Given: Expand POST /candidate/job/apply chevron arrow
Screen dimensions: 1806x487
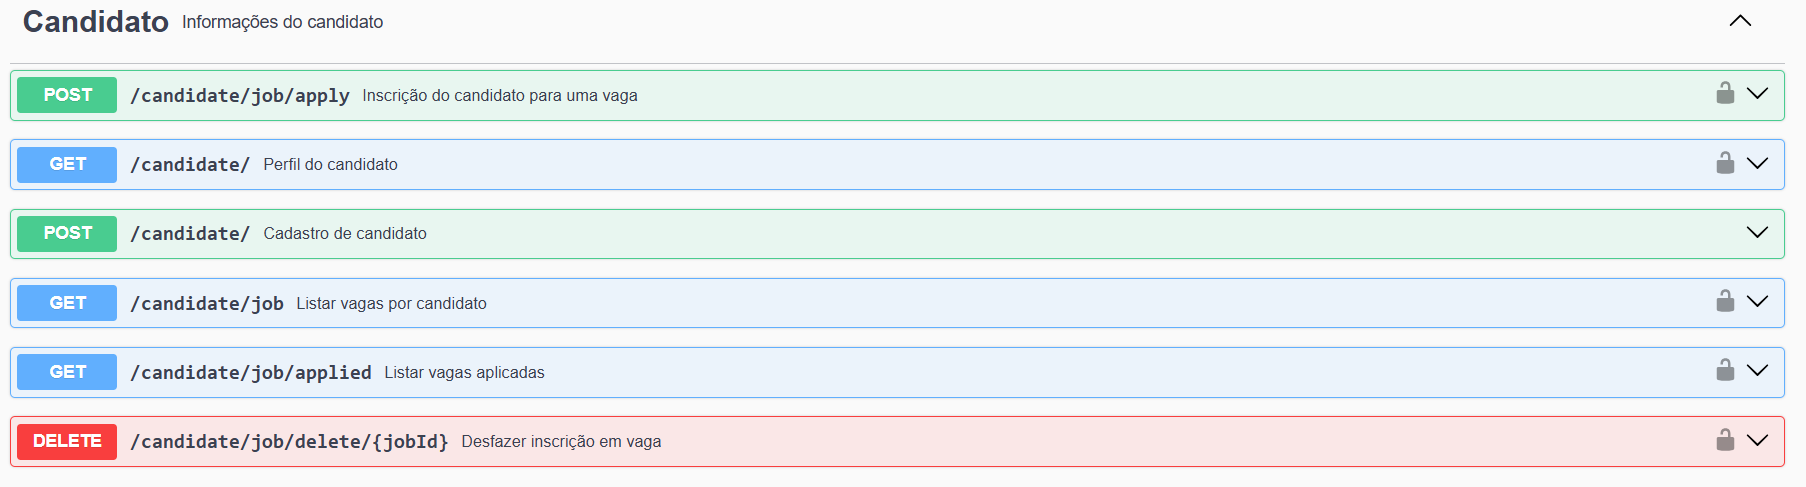Looking at the screenshot, I should pyautogui.click(x=1757, y=94).
